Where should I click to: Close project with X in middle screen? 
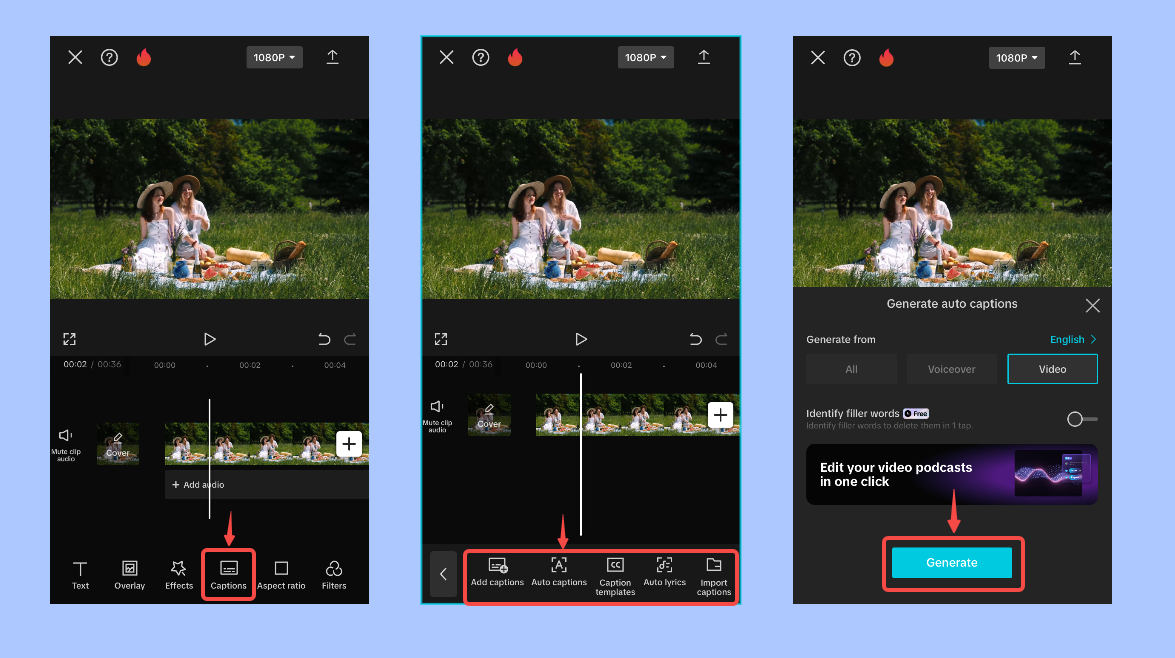pyautogui.click(x=447, y=58)
